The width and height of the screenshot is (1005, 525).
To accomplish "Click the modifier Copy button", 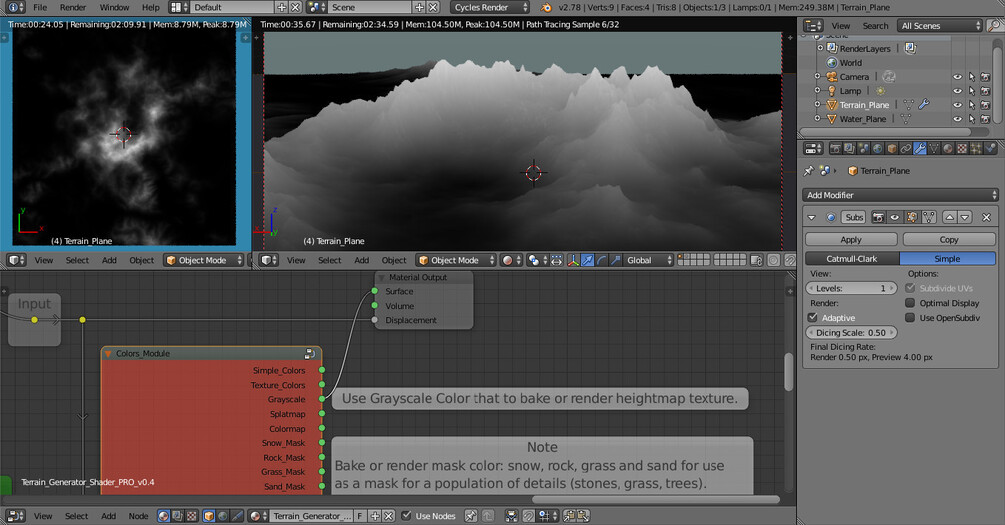I will 949,239.
